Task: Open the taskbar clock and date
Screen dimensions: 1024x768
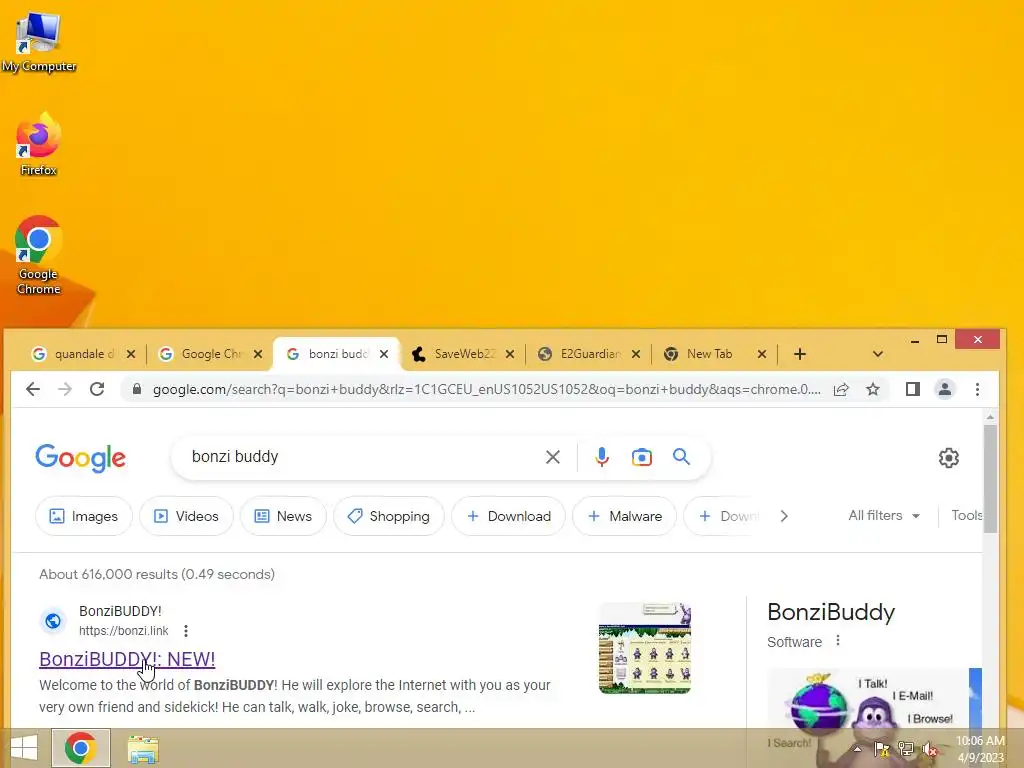Action: pyautogui.click(x=980, y=749)
